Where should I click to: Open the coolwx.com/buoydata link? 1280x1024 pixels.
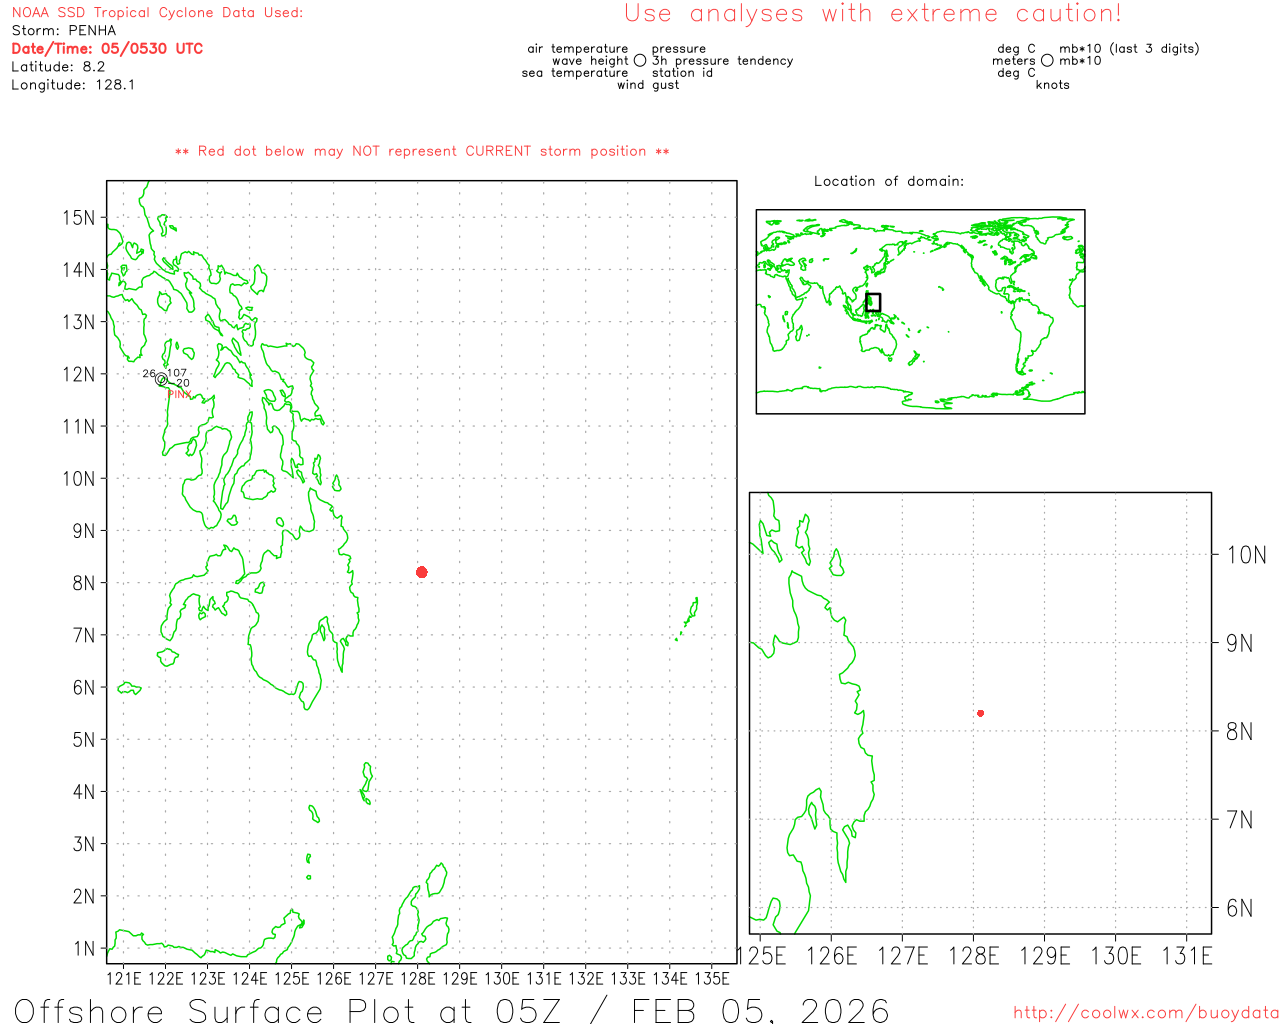pyautogui.click(x=1145, y=1013)
